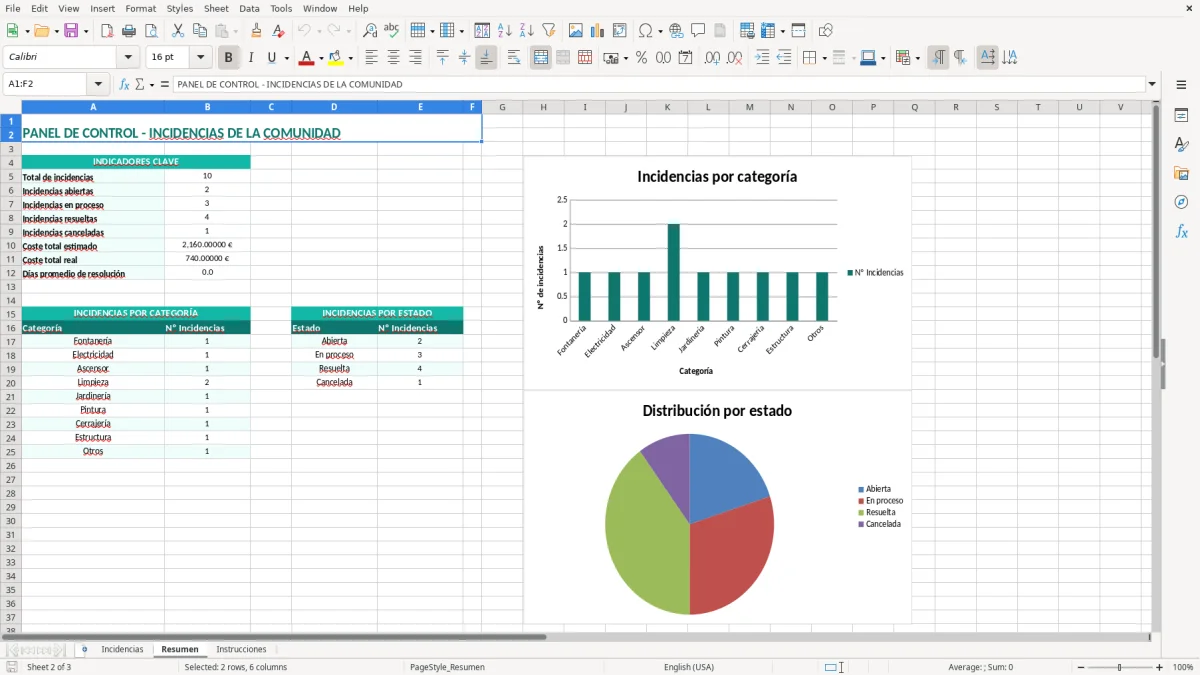Screen dimensions: 1200x675
Task: Expand the Name Box dropdown arrow
Action: pos(98,85)
